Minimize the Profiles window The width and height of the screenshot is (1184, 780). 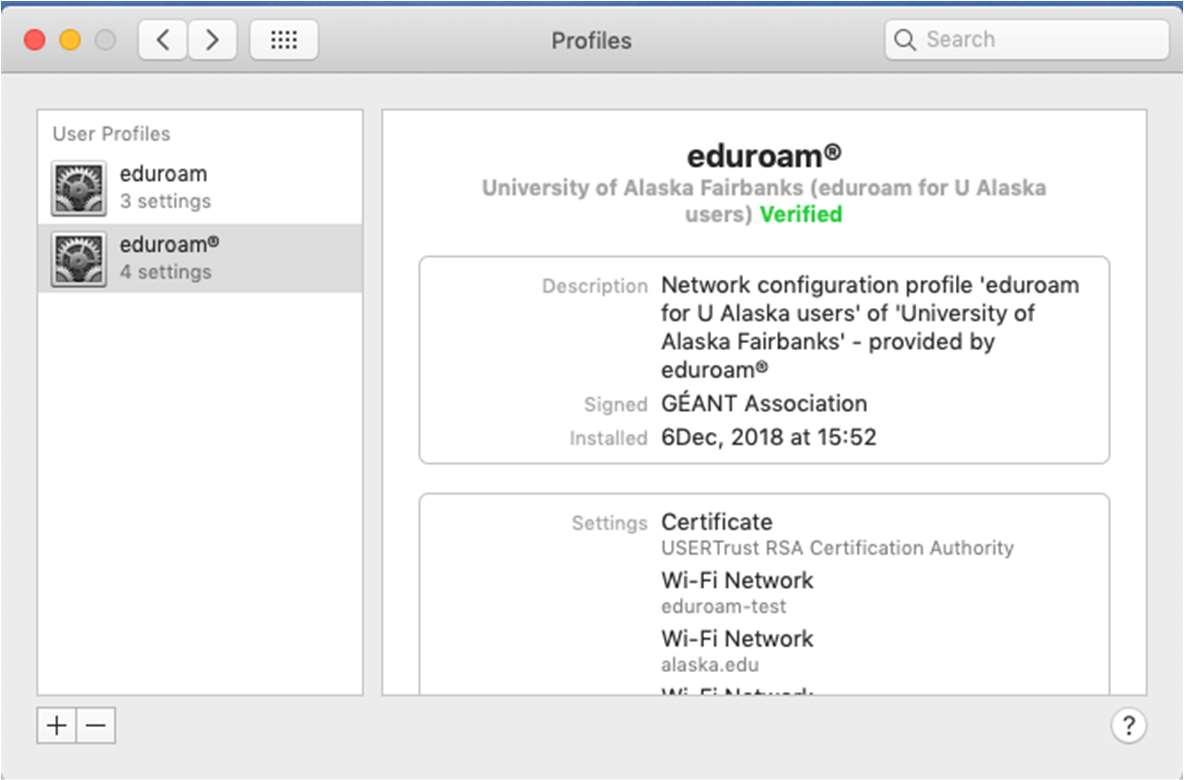70,40
